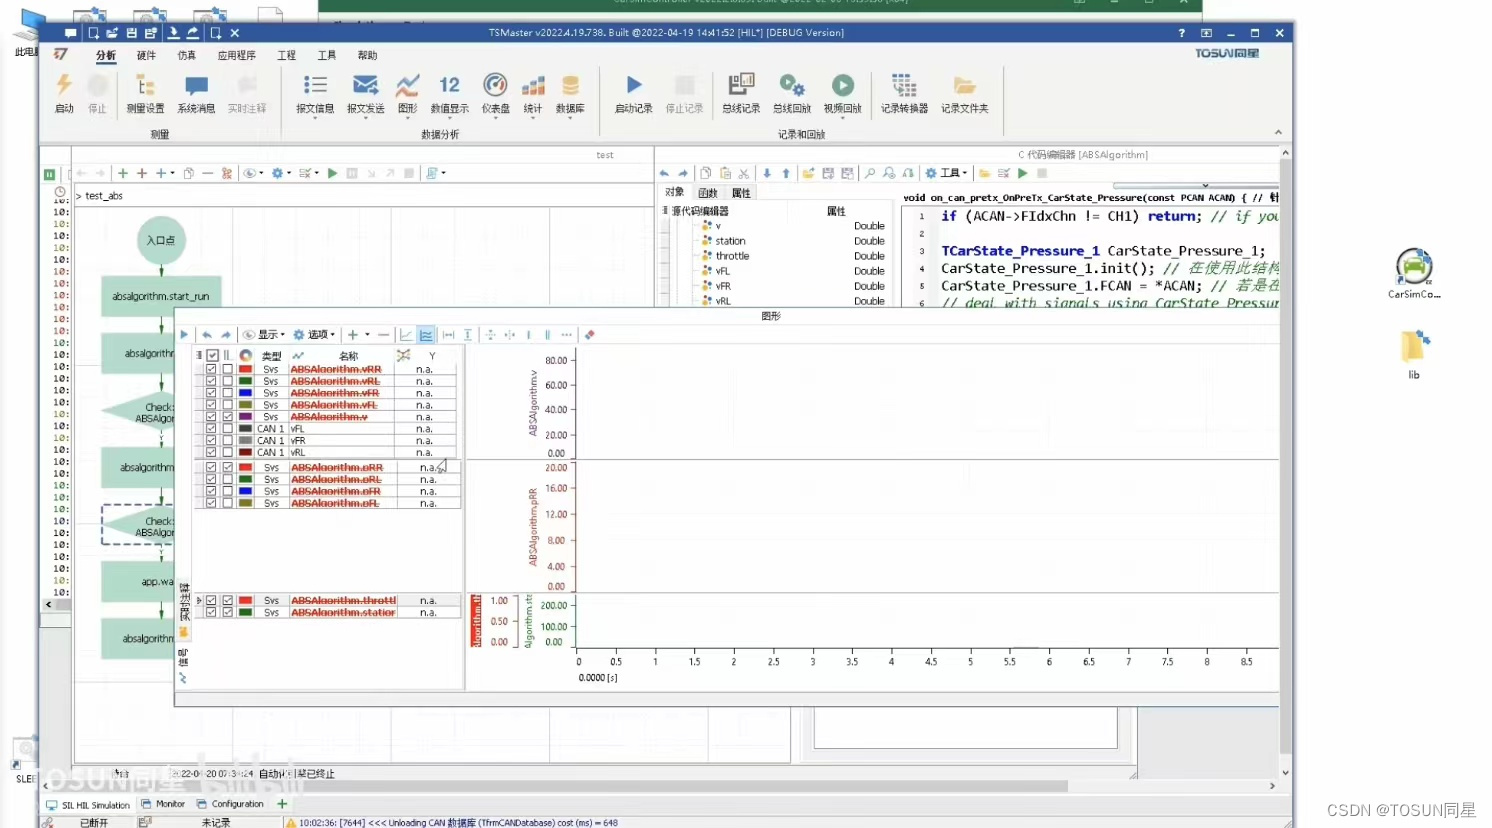Click the remove signal minus icon in graphics toolbar

tap(383, 335)
